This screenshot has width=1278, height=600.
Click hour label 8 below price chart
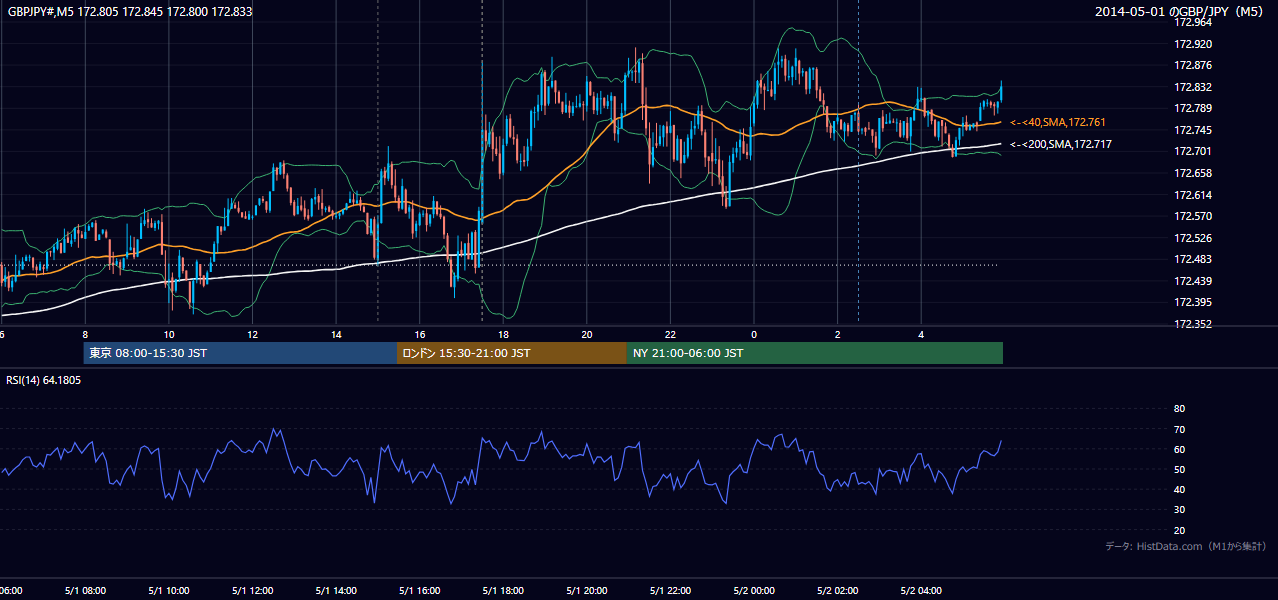[x=85, y=334]
